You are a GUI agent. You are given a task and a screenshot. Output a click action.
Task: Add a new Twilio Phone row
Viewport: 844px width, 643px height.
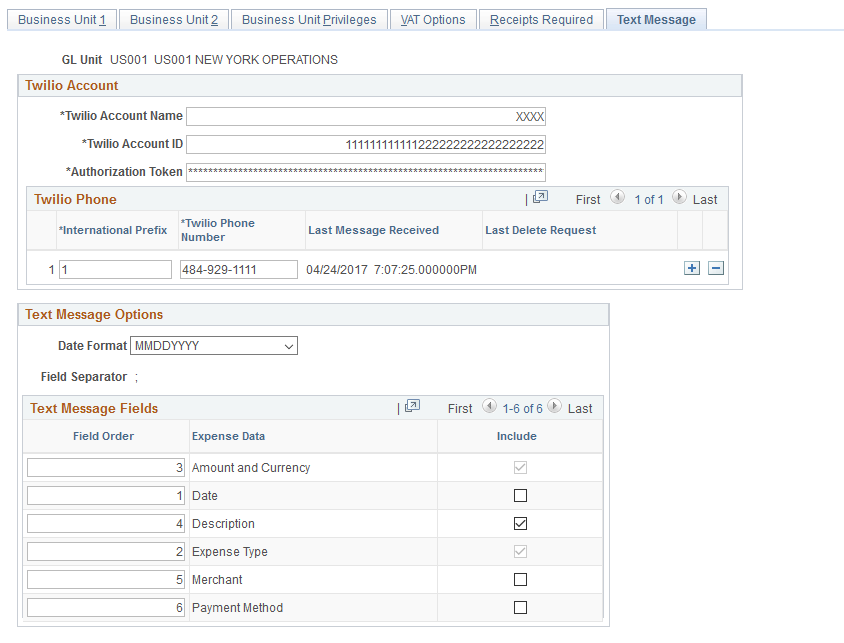(x=692, y=268)
